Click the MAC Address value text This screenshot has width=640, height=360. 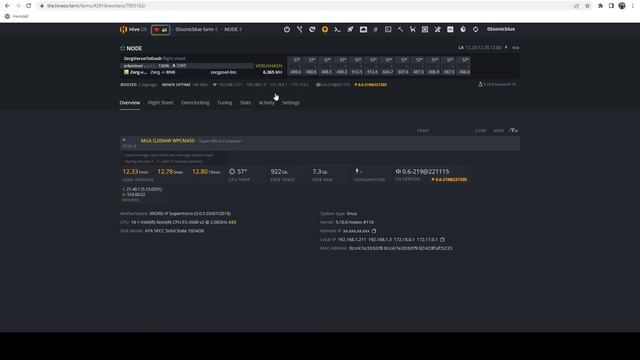coord(400,248)
